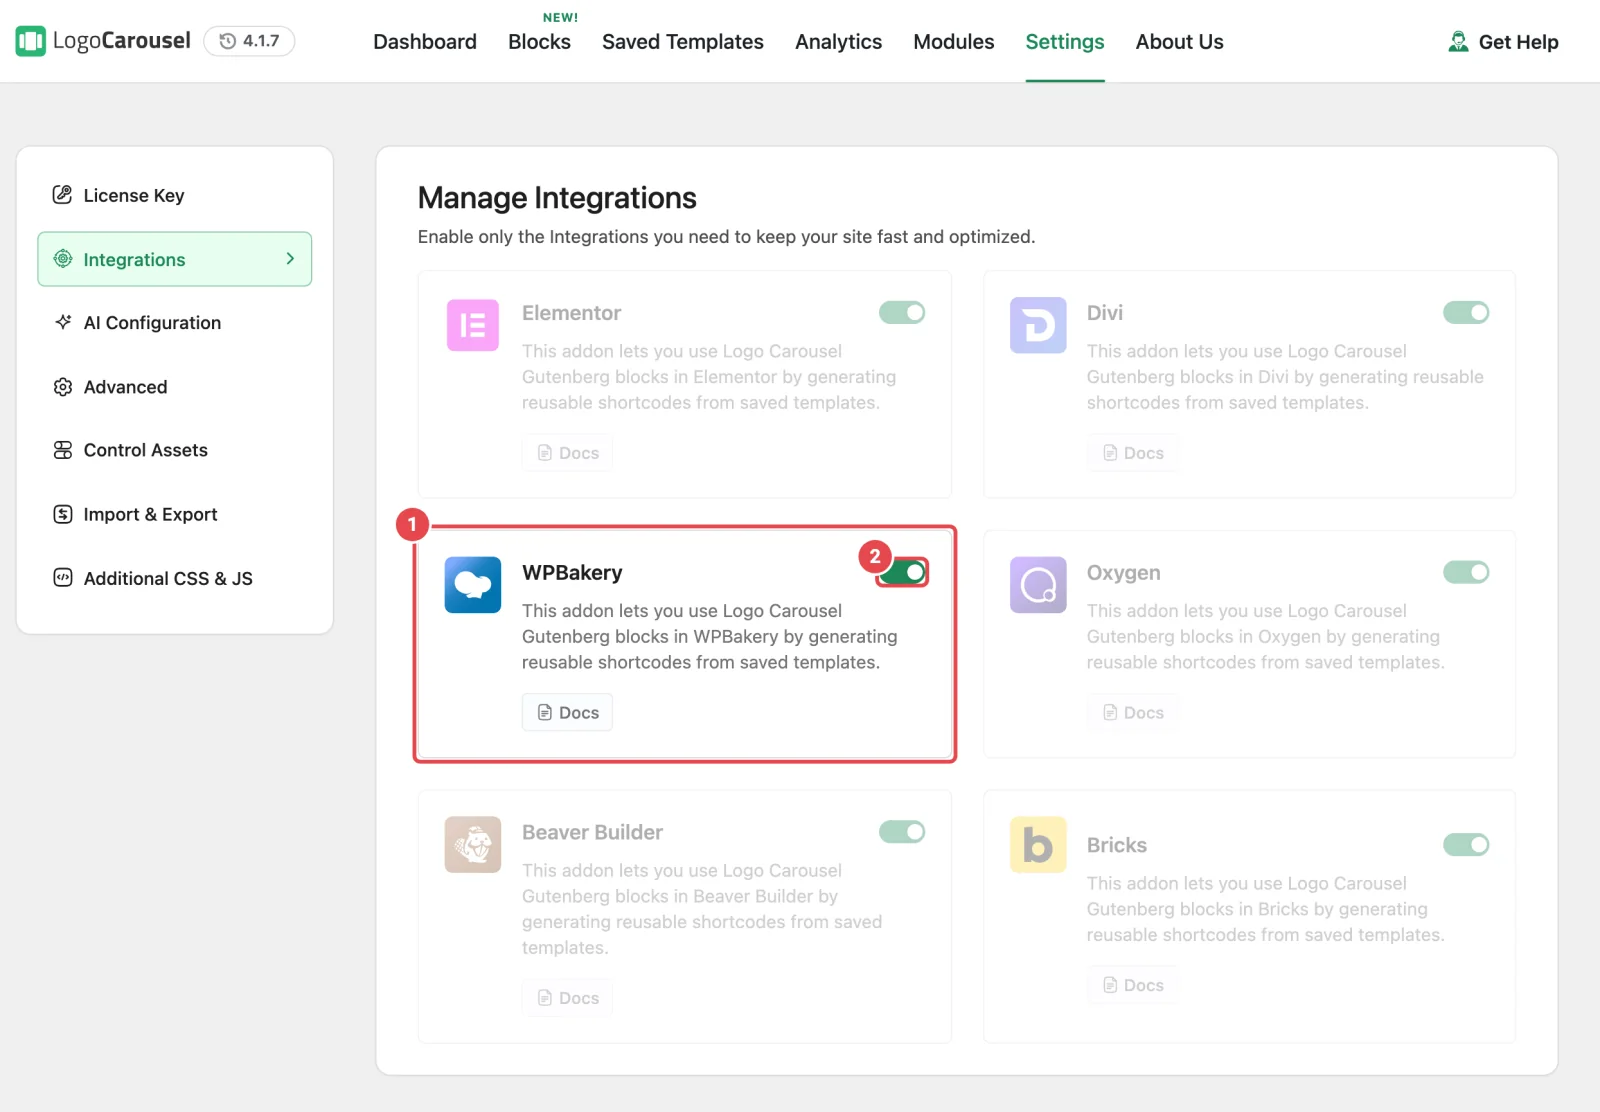Screen dimensions: 1600x1112
Task: Click the Divi logo icon
Action: point(1038,325)
